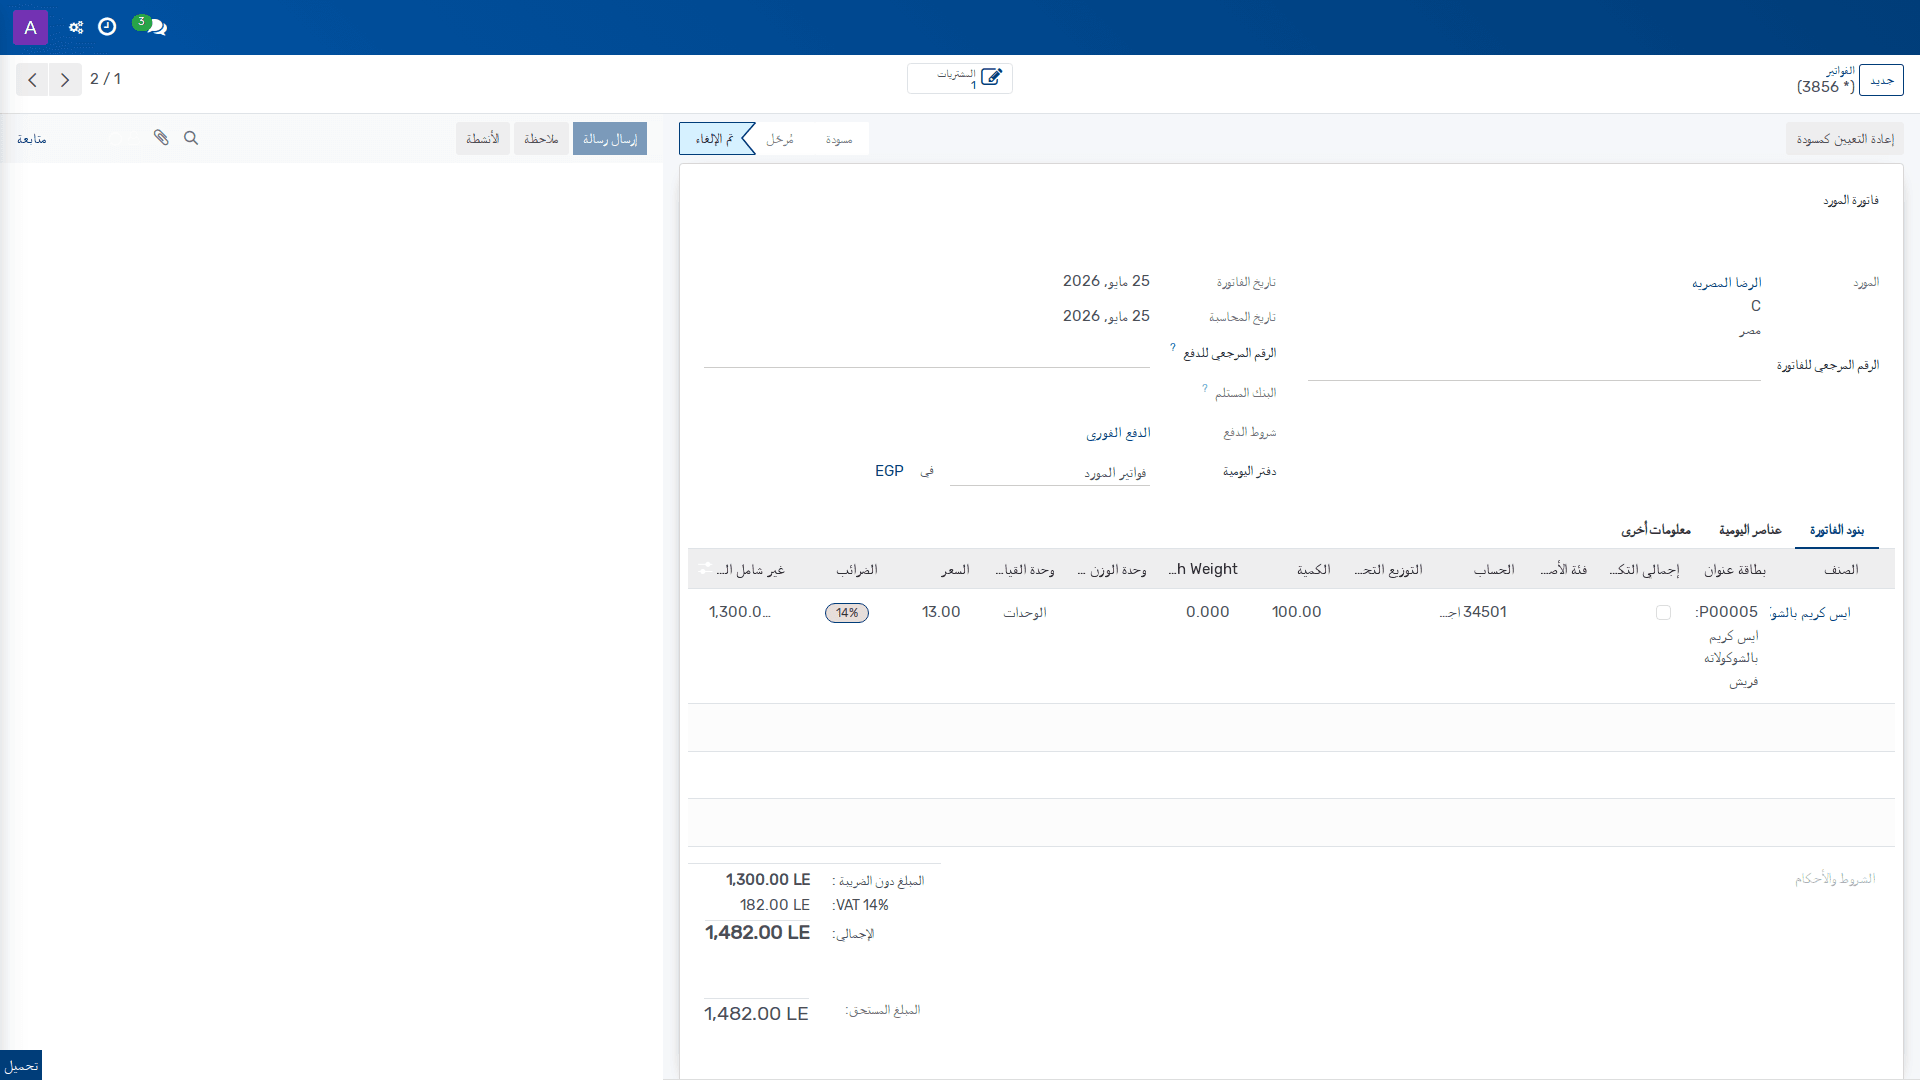Click the payment reference input field
The height and width of the screenshot is (1080, 1920).
coord(927,353)
